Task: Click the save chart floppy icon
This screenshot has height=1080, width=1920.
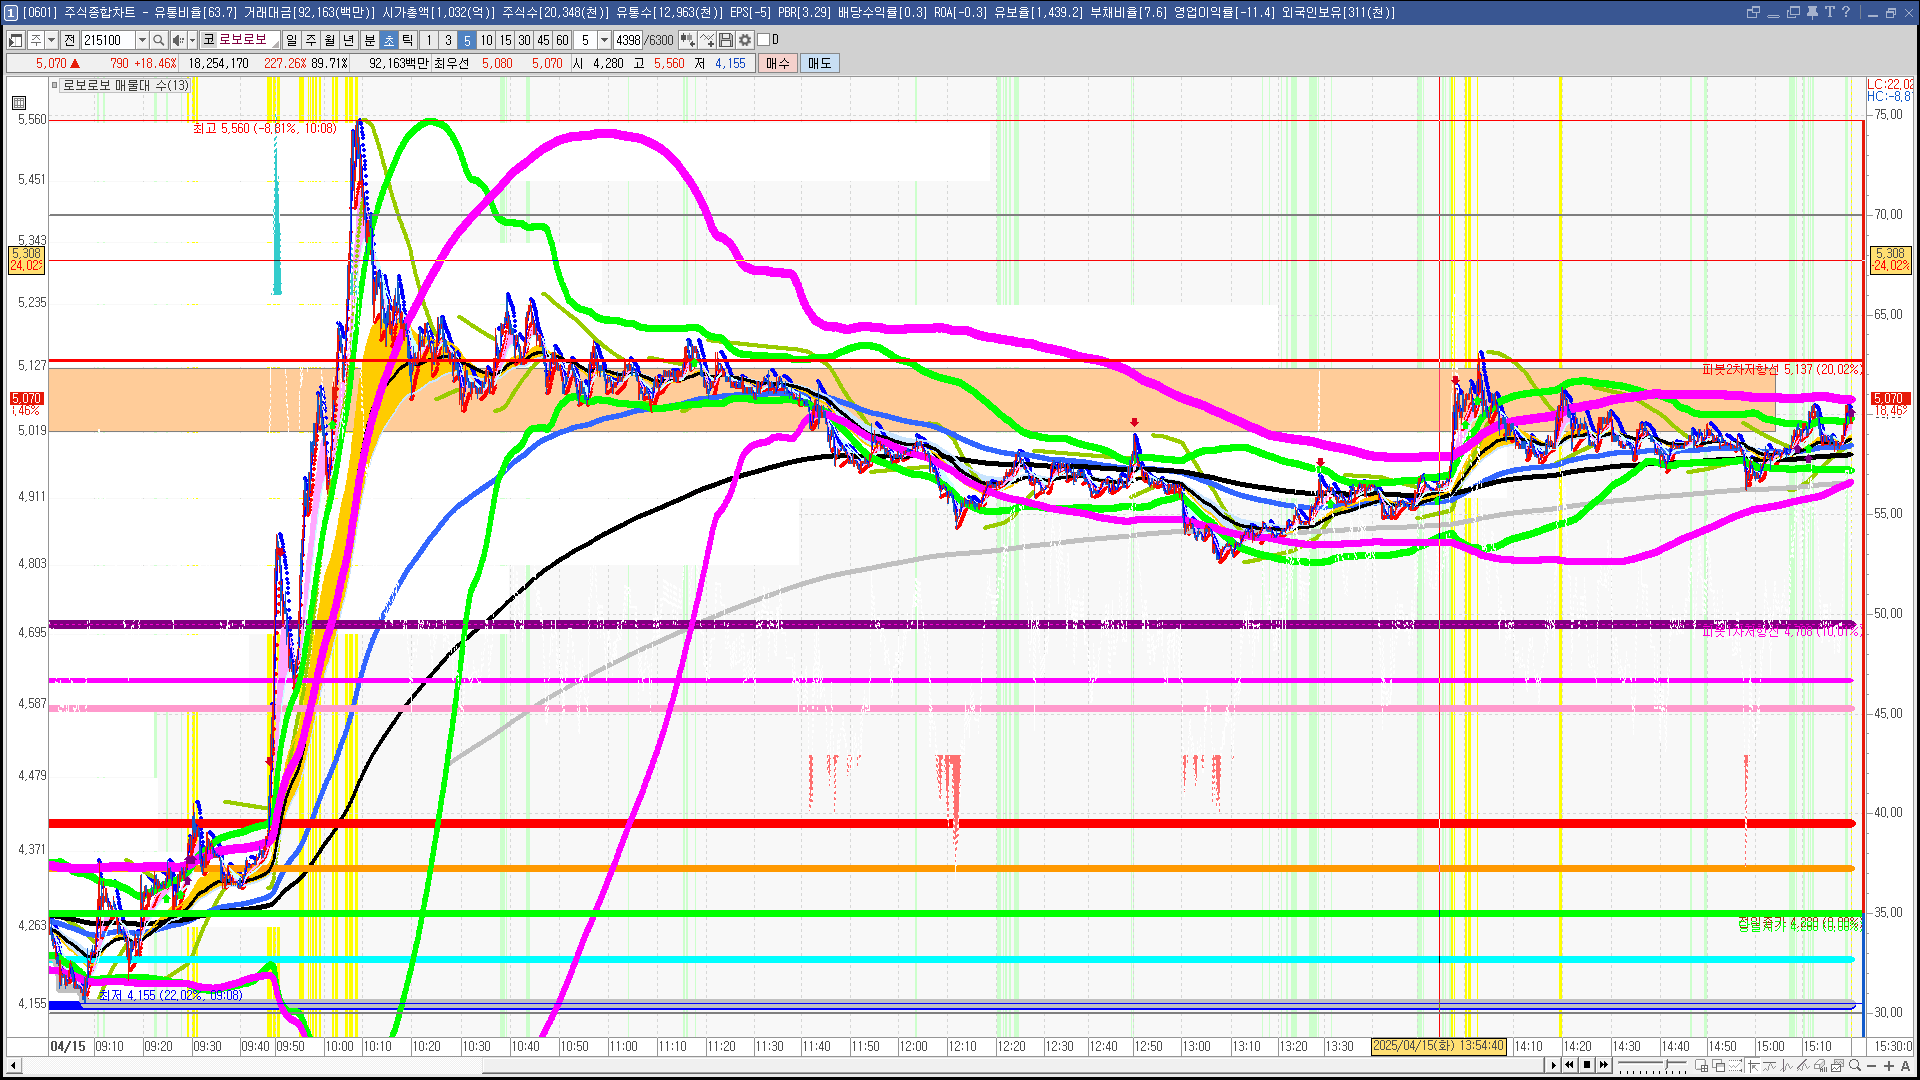Action: click(726, 40)
